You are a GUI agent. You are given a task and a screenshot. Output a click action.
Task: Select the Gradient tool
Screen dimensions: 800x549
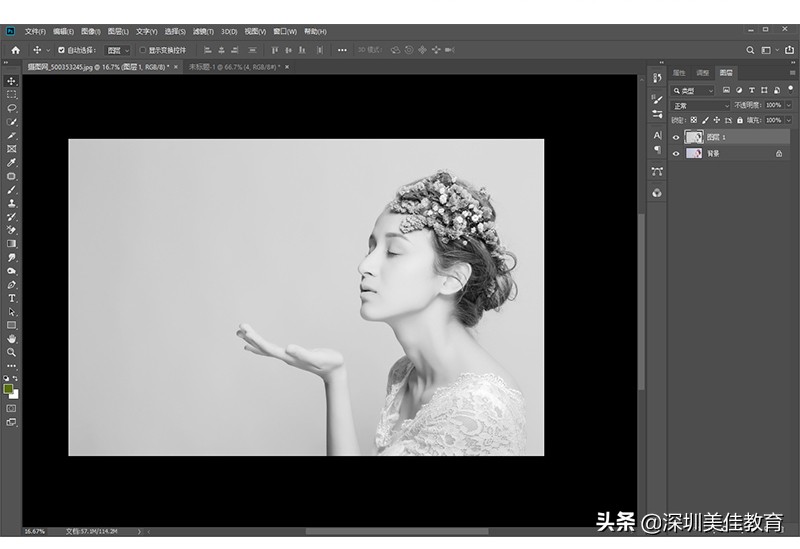(11, 244)
